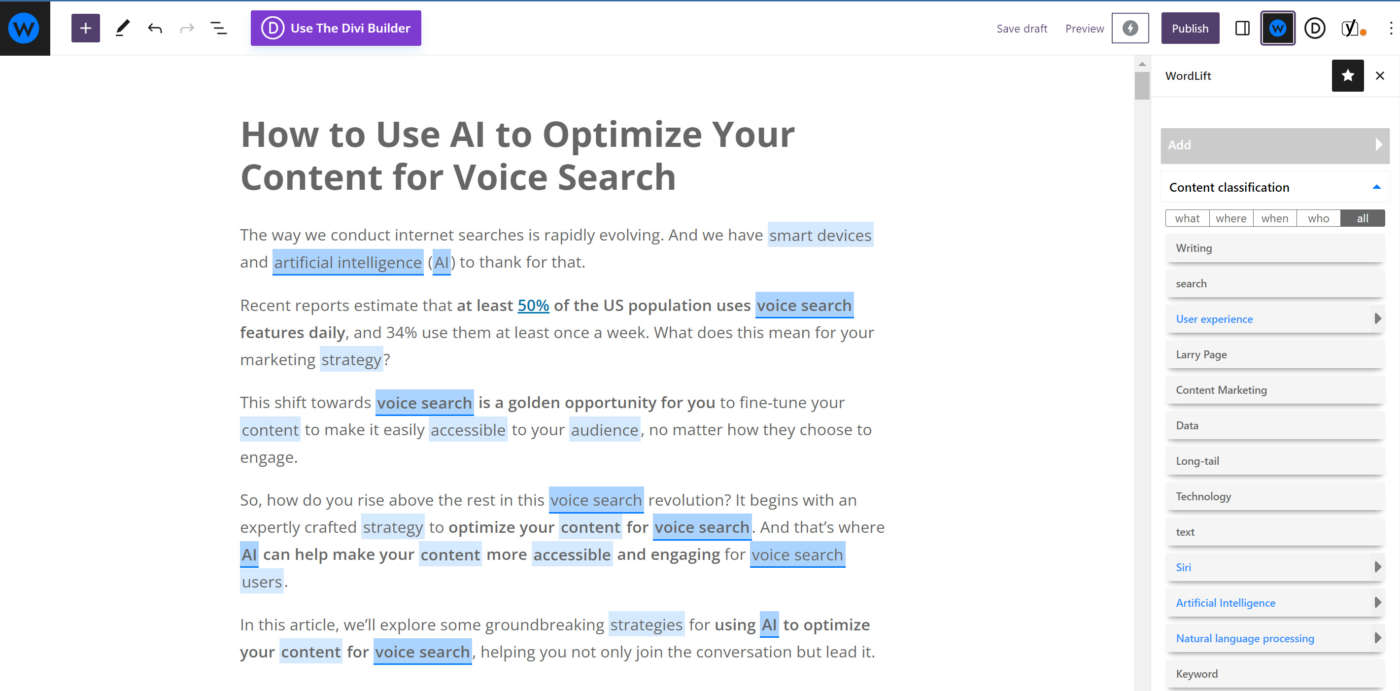Open the block inserter plus button

(x=85, y=28)
